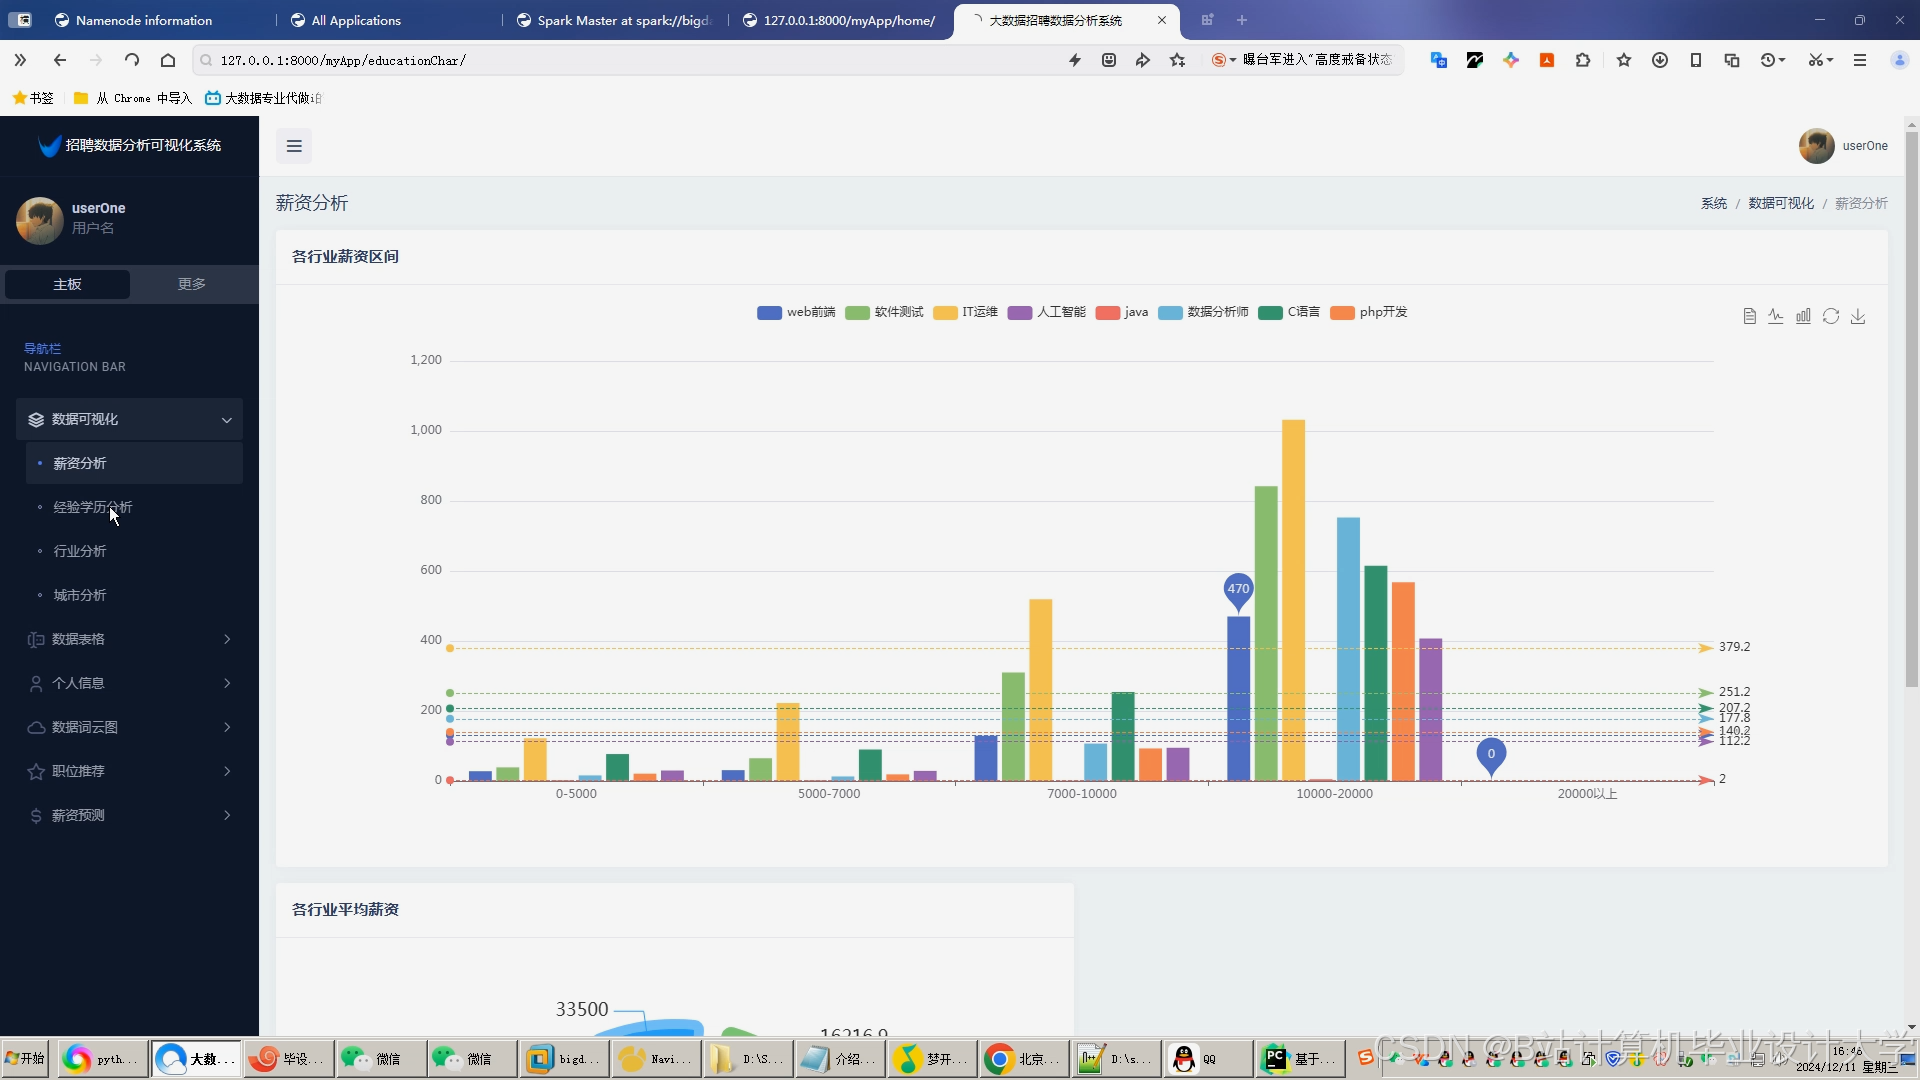Collapse the 数据可视化 sidebar section
This screenshot has height=1080, width=1920.
128,419
